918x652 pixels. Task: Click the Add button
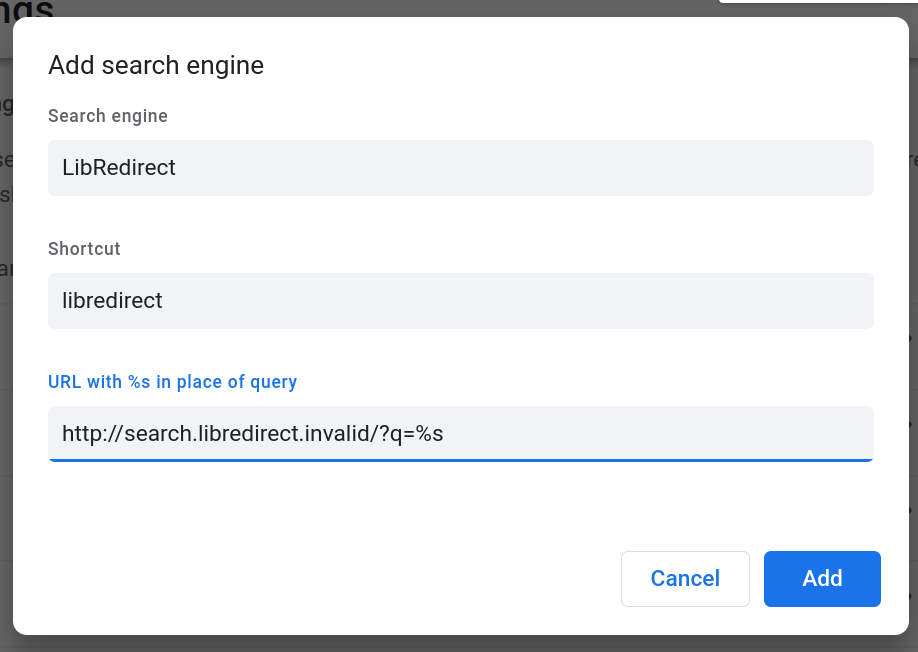tap(822, 578)
